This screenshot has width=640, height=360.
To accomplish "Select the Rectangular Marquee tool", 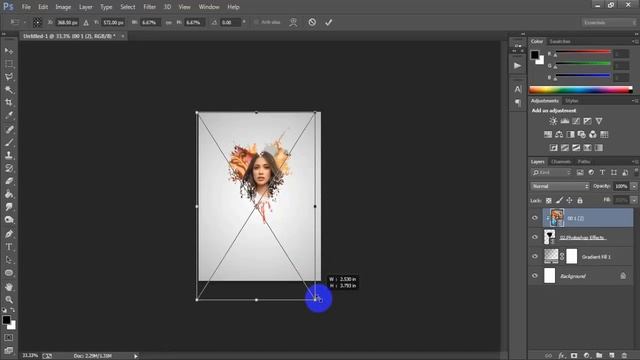I will click(x=9, y=64).
